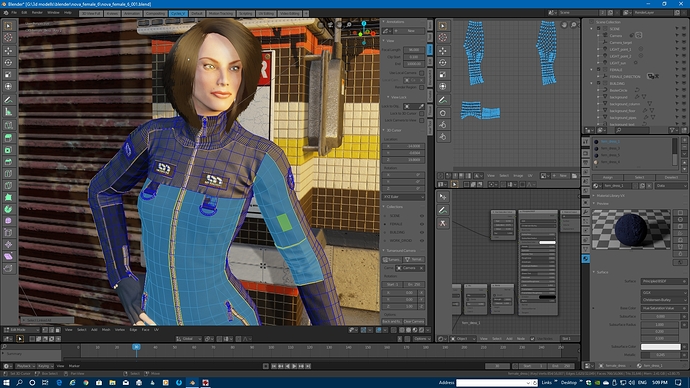Open the Render menu
Viewport: 690px width, 388px height.
(x=37, y=13)
